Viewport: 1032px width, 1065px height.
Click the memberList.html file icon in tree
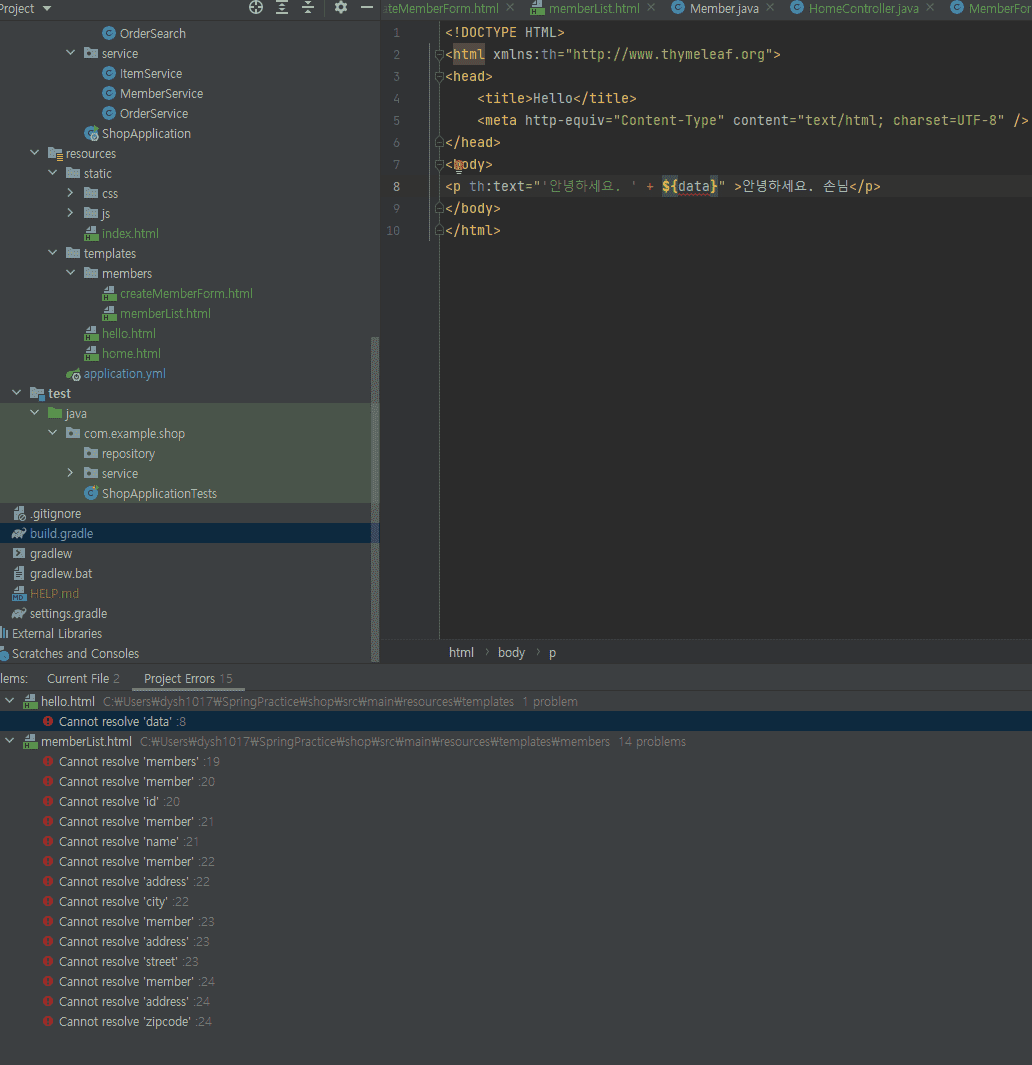pyautogui.click(x=109, y=313)
